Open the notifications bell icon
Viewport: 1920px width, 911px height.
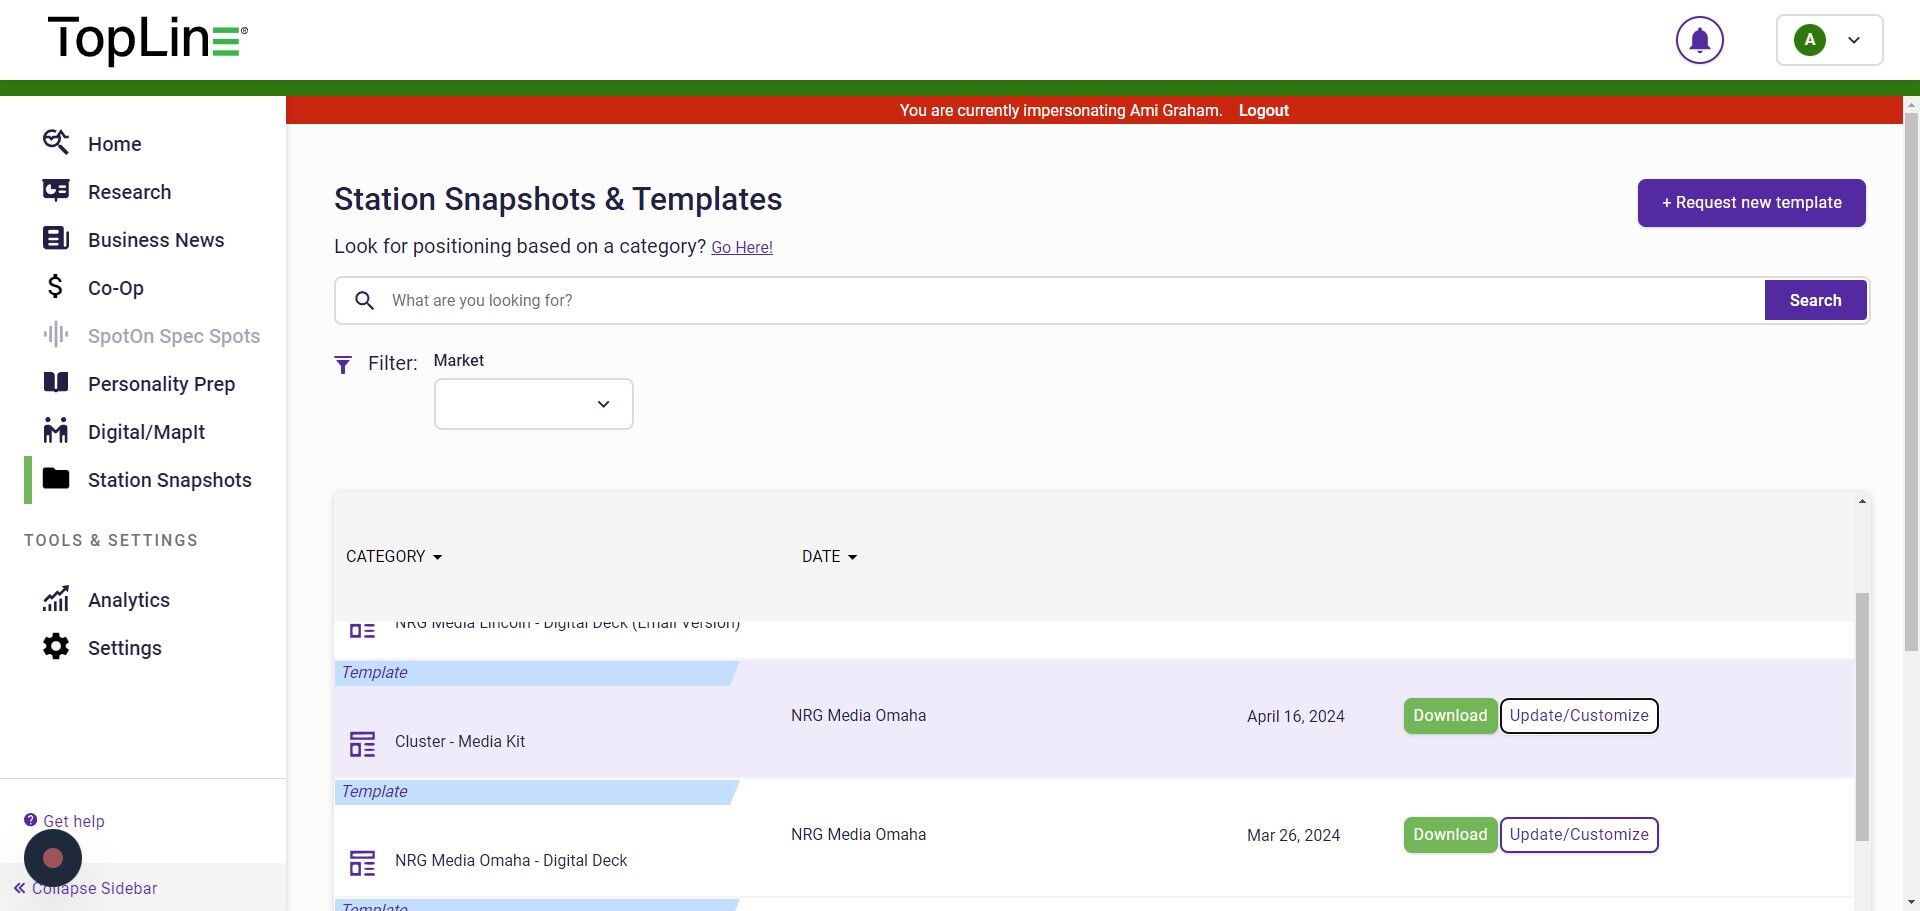pyautogui.click(x=1699, y=41)
